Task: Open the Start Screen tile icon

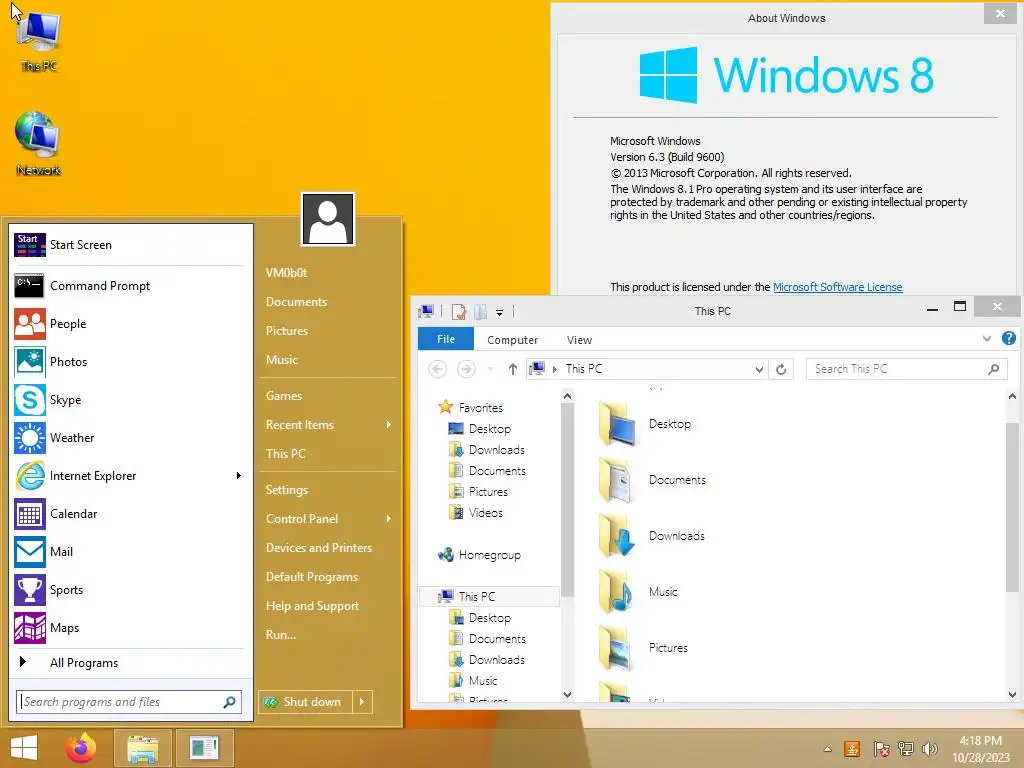Action: (x=30, y=245)
